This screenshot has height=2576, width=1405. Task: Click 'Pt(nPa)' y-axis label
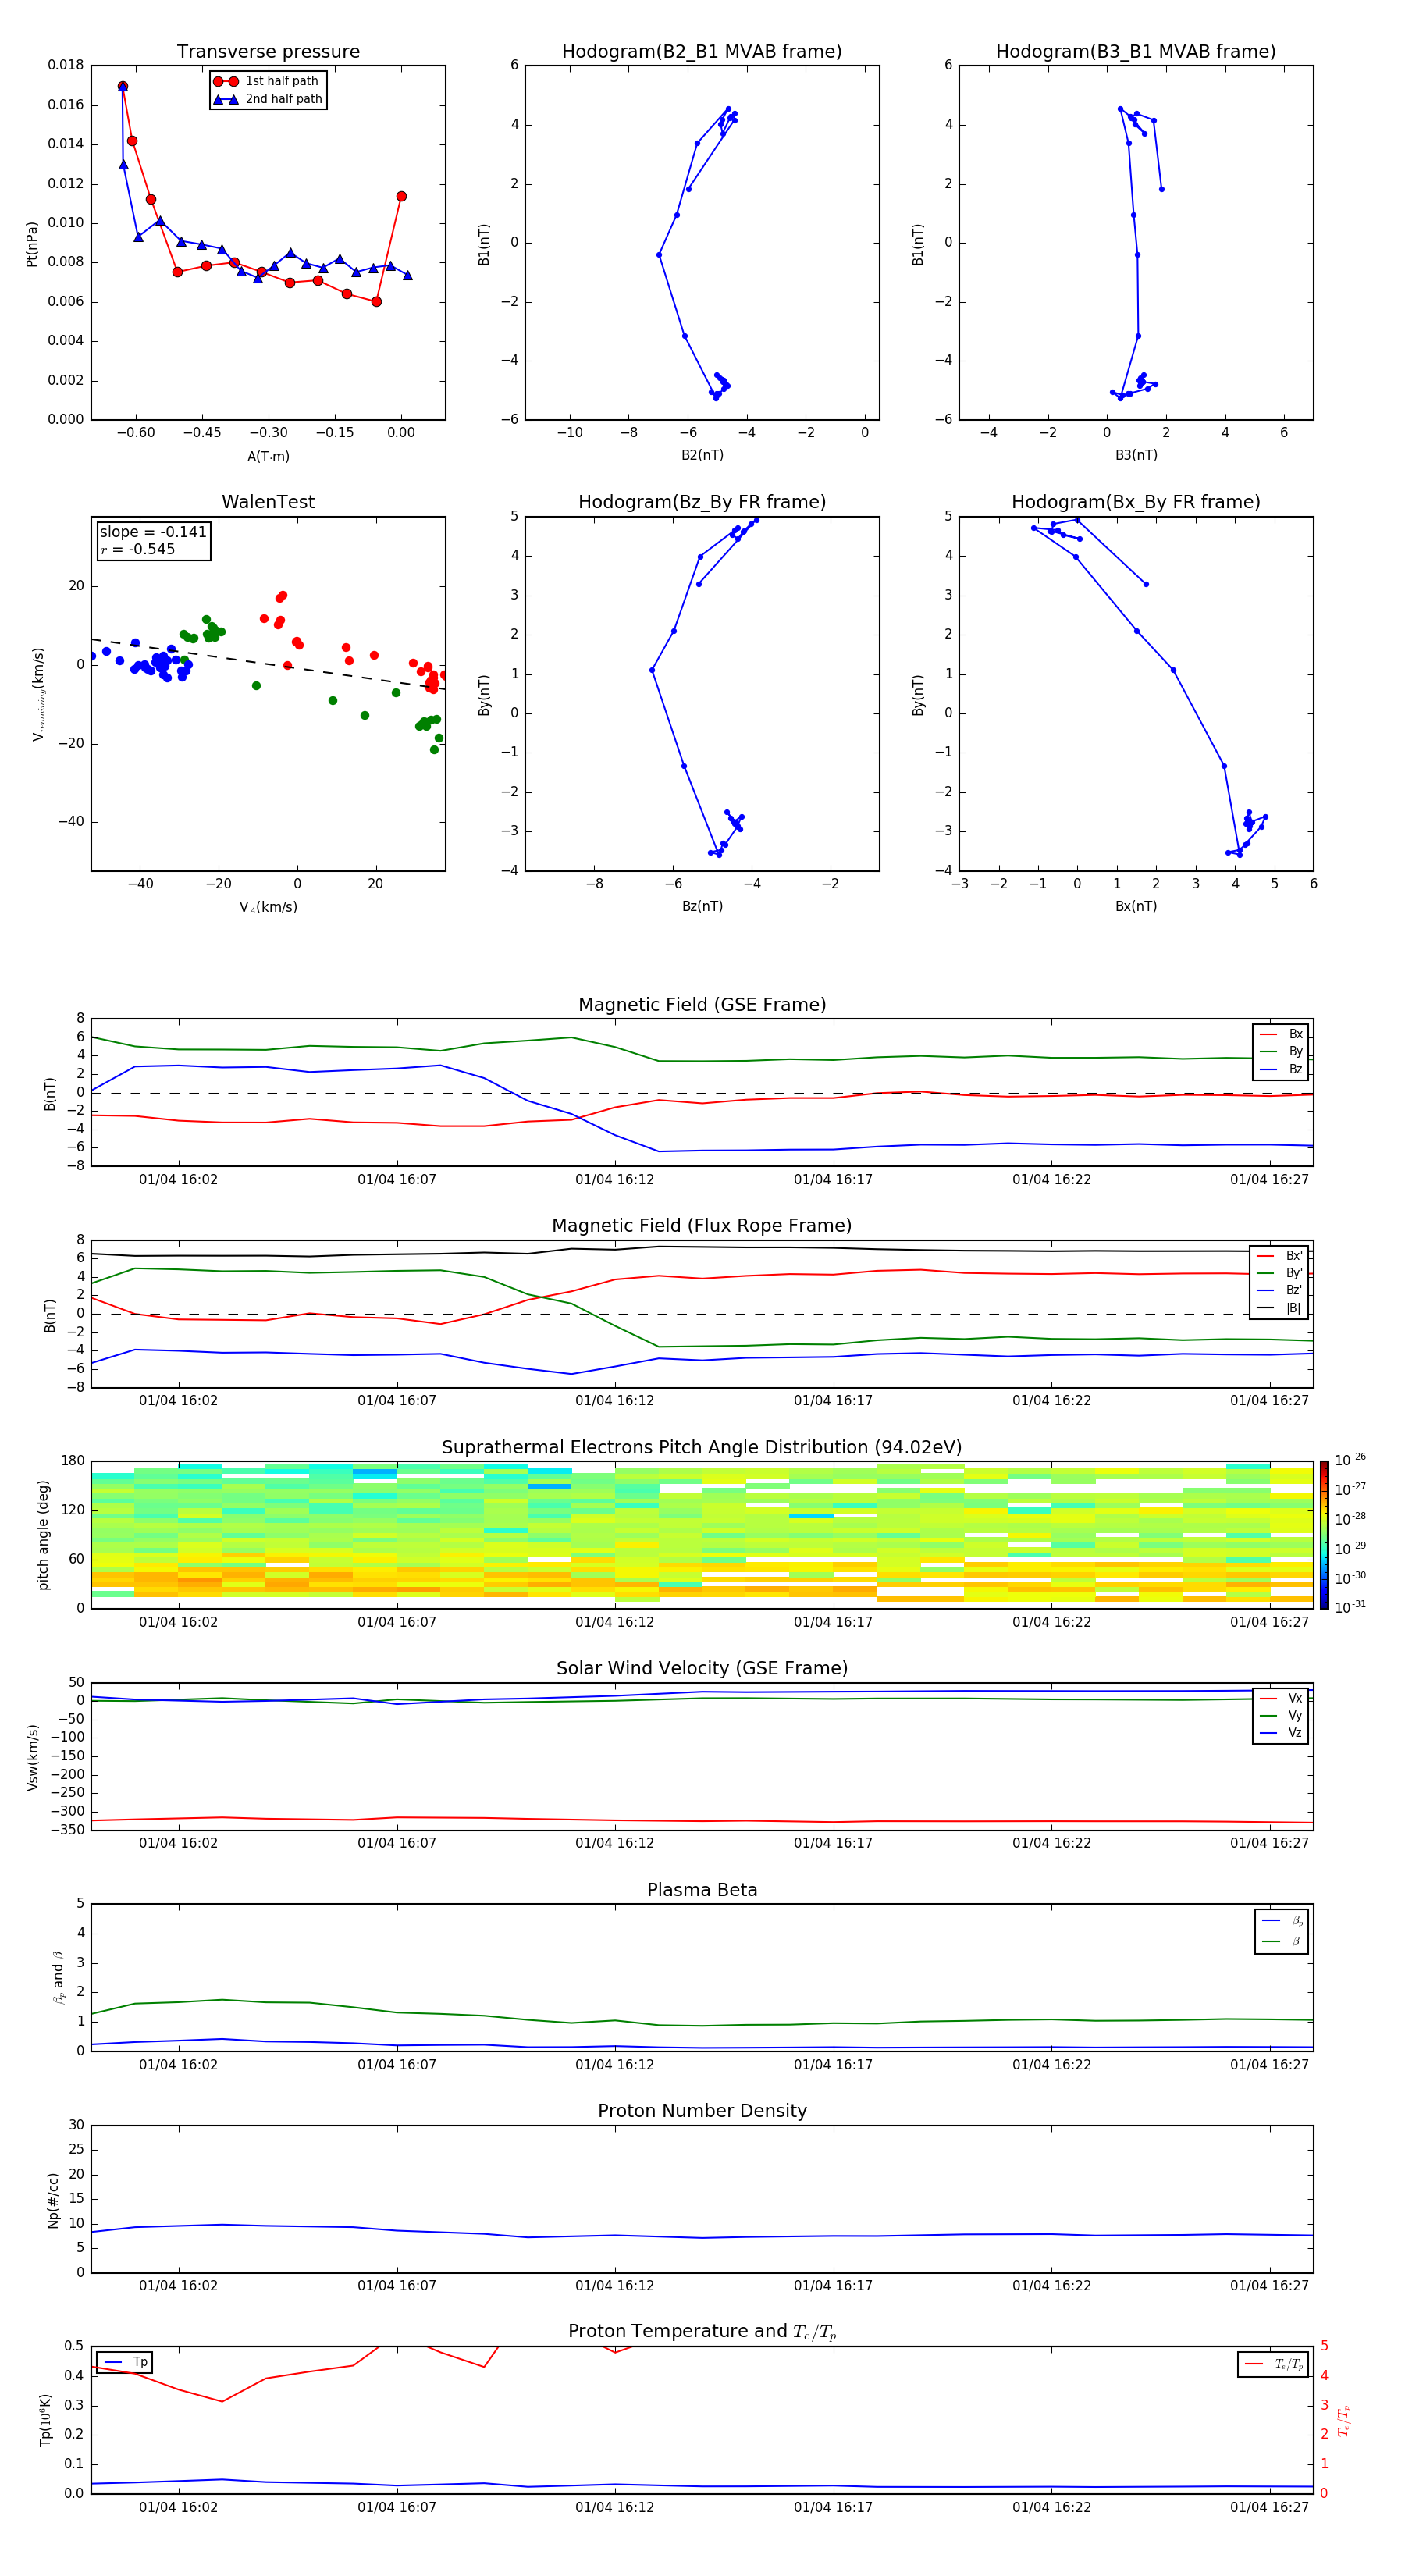[x=31, y=243]
